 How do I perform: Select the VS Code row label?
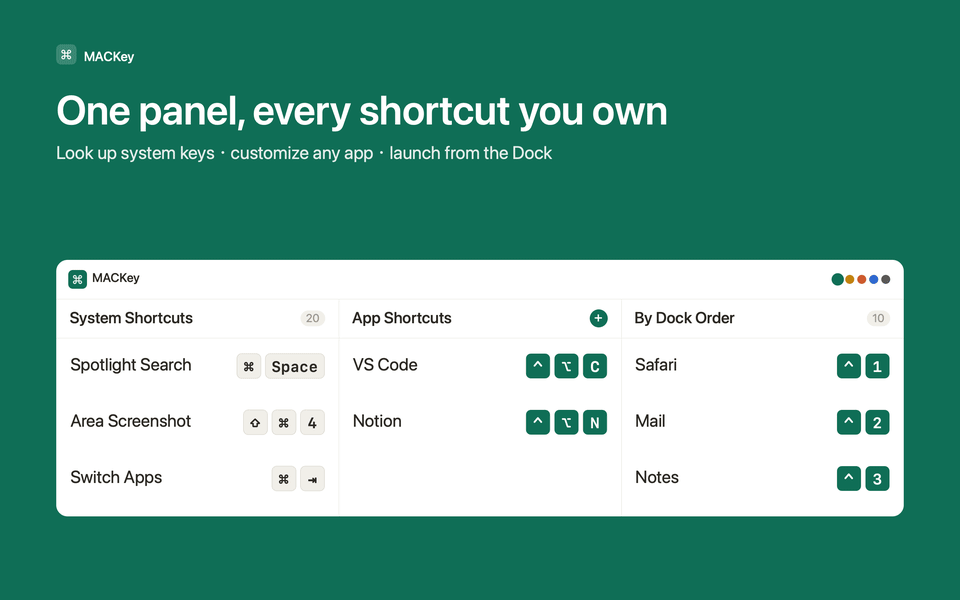coord(385,365)
